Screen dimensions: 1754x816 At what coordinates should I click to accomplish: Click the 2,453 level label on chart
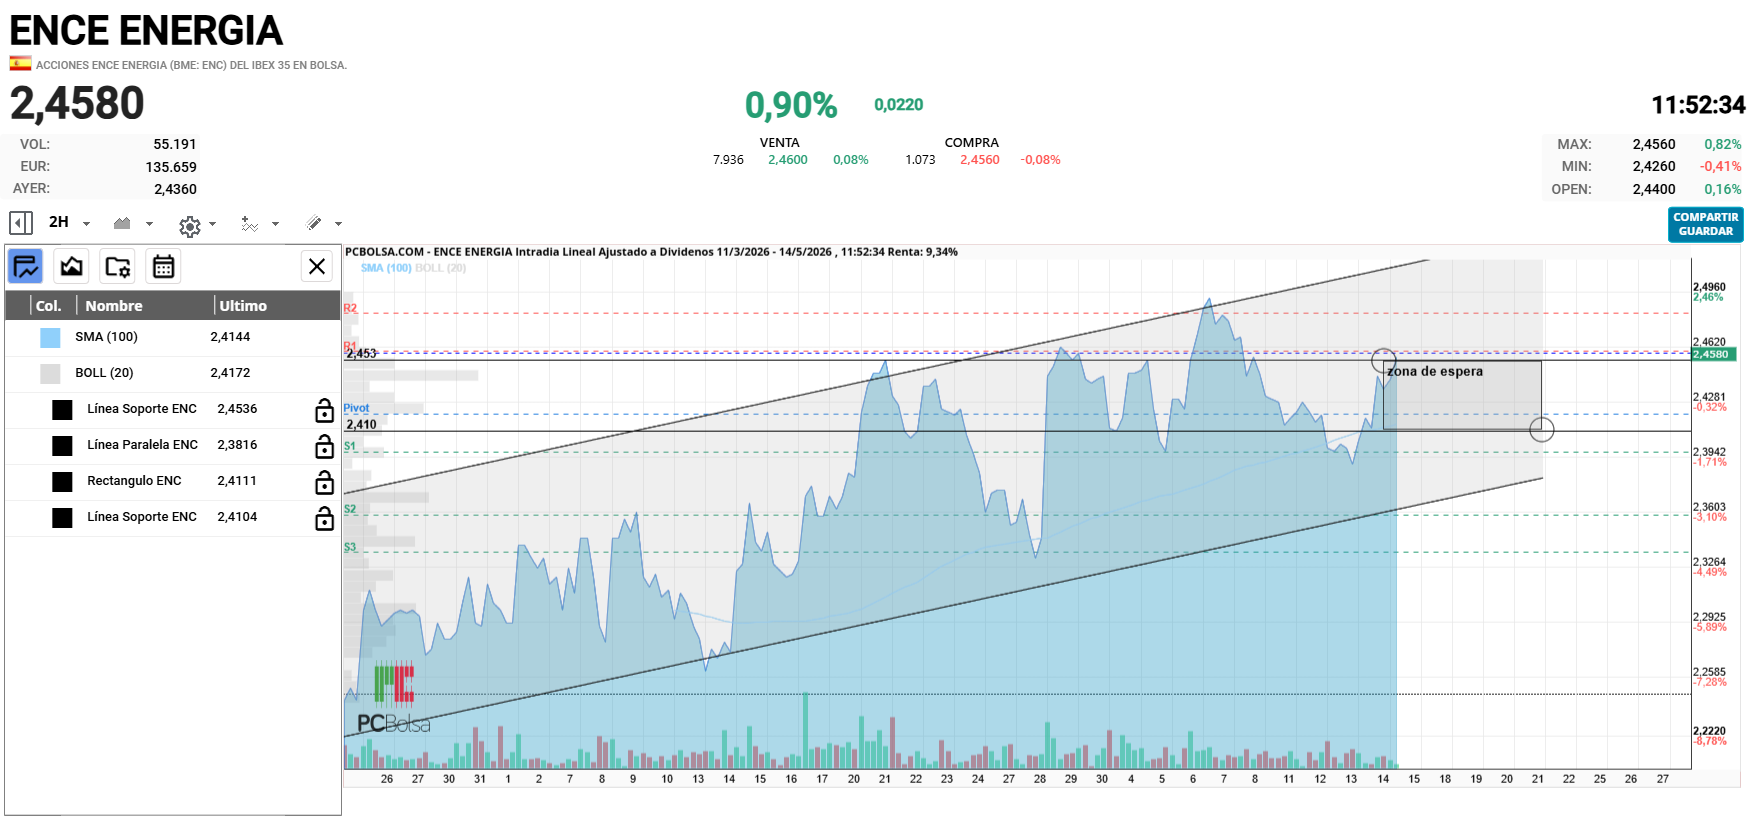point(362,353)
